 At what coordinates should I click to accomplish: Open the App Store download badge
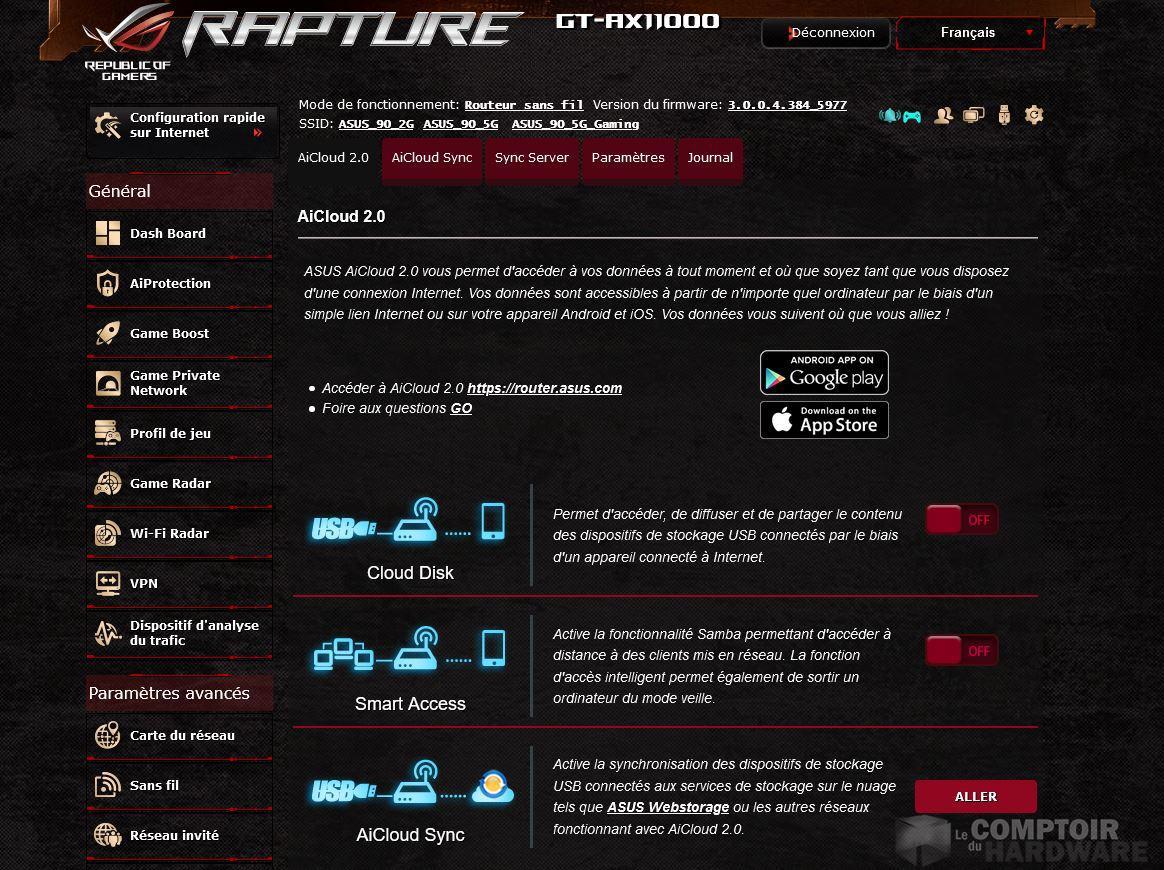coord(824,420)
